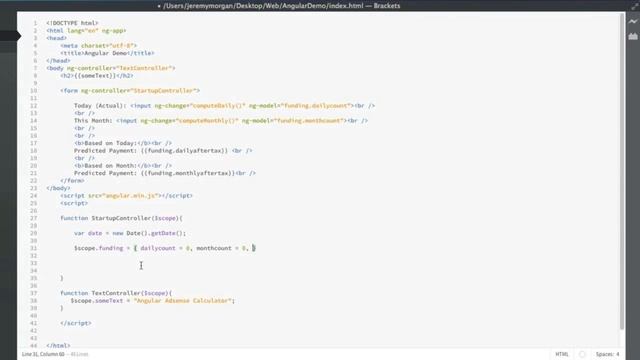The width and height of the screenshot is (640, 360).
Task: Click the closing </script> tag
Action: point(76,323)
